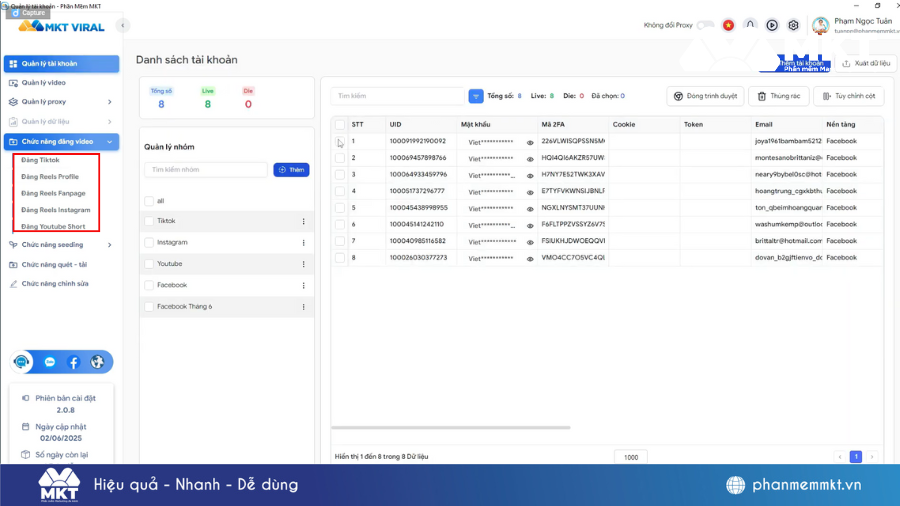
Task: Click the Thêm group button
Action: click(x=292, y=170)
